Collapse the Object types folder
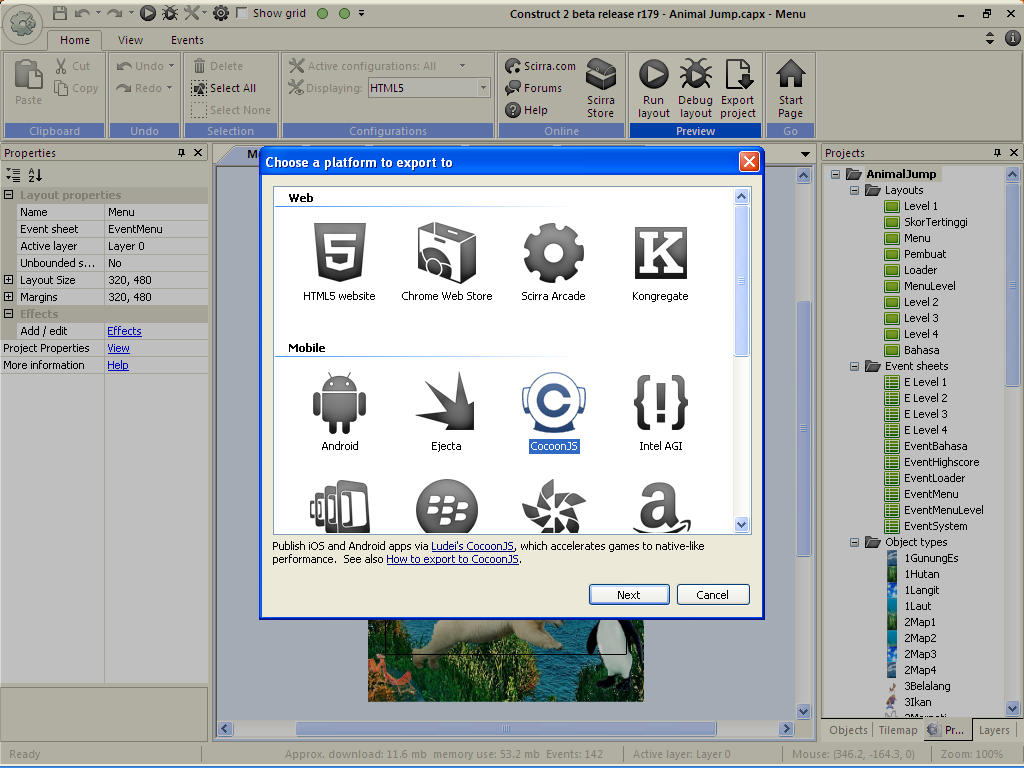This screenshot has height=768, width=1024. point(854,542)
